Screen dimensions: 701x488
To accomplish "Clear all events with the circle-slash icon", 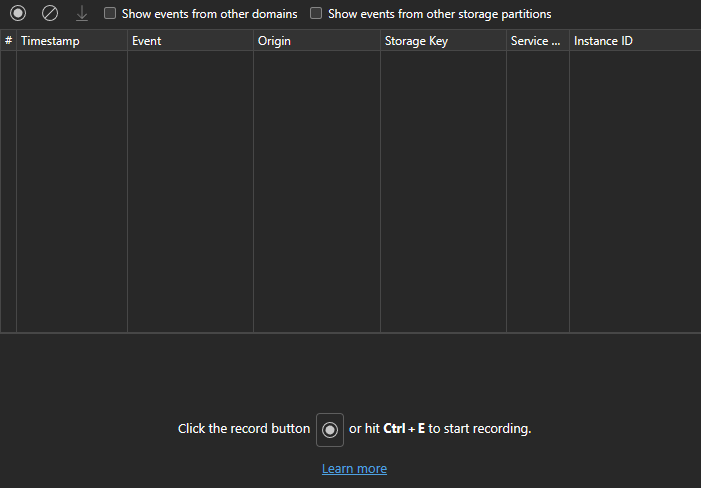I will point(50,13).
